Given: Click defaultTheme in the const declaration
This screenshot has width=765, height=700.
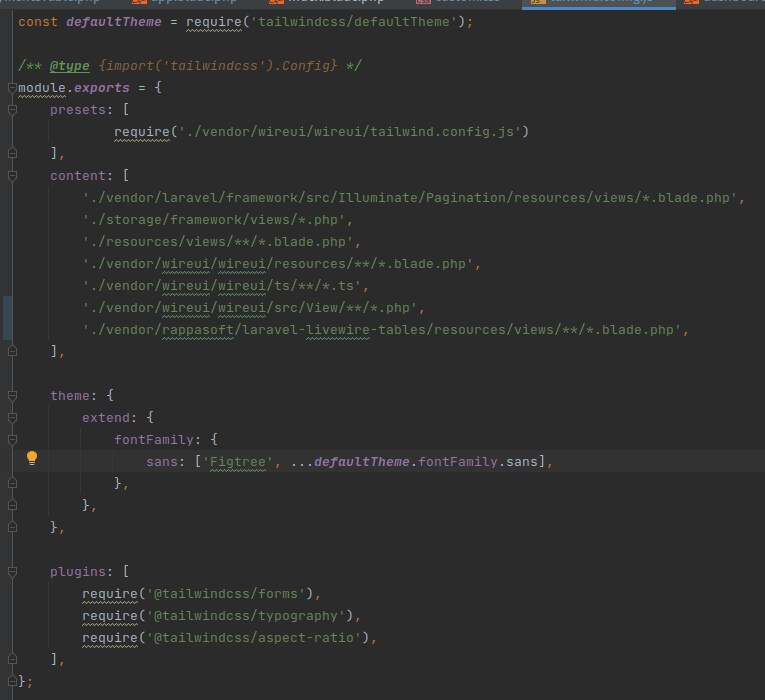Looking at the screenshot, I should click(x=114, y=22).
